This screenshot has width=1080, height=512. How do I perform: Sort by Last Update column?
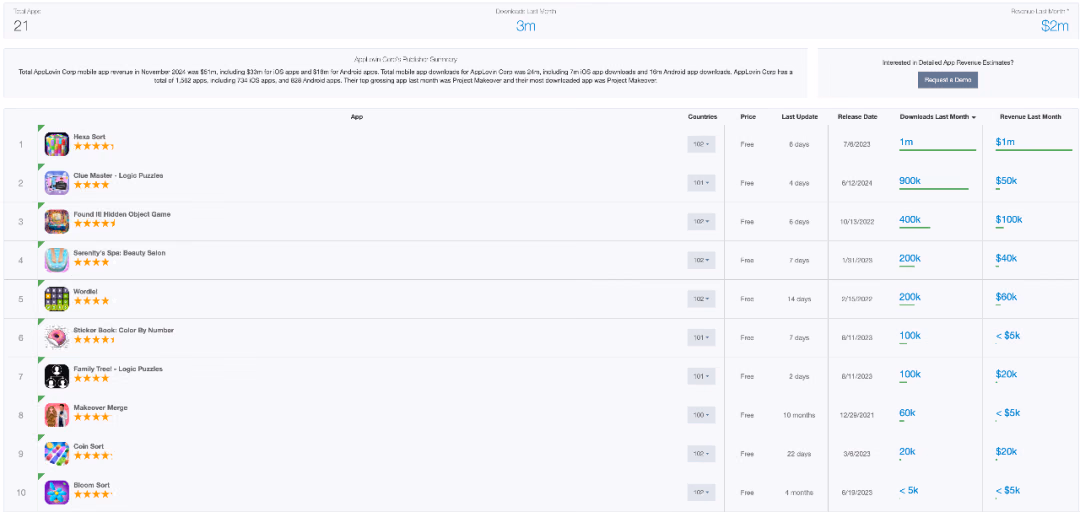(x=799, y=116)
